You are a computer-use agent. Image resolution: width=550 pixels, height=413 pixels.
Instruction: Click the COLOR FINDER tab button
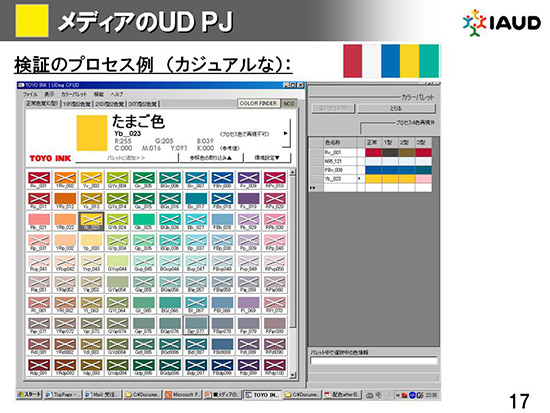coord(259,104)
